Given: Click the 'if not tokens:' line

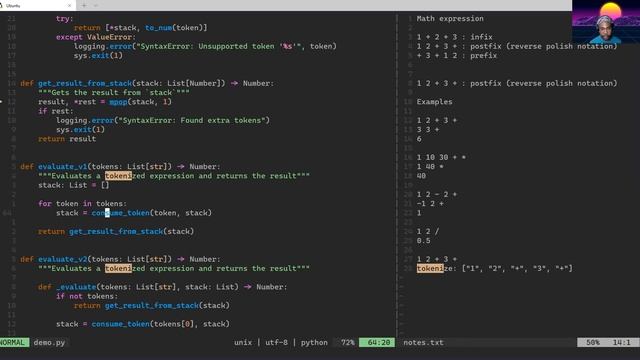Looking at the screenshot, I should tap(87, 296).
